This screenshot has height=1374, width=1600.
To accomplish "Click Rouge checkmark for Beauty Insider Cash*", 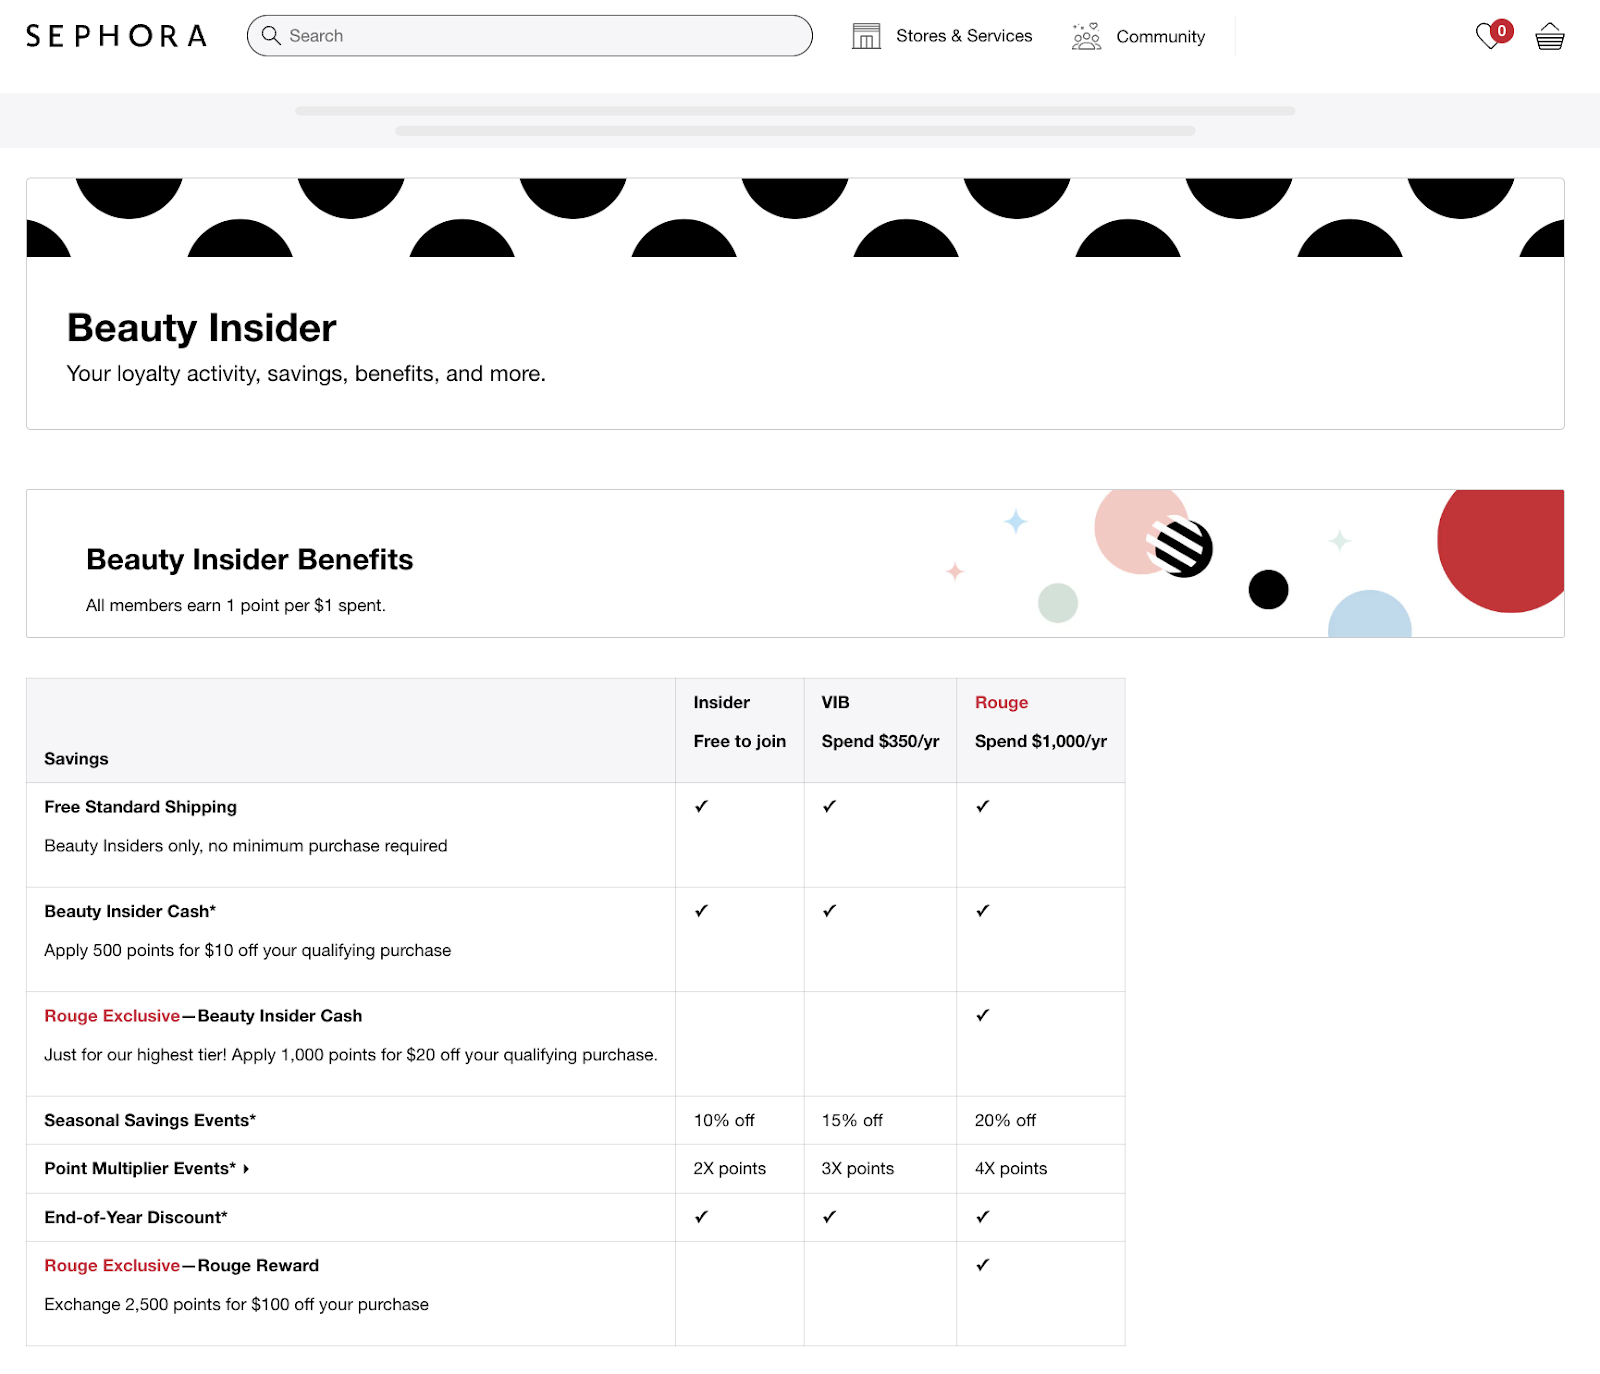I will [983, 911].
